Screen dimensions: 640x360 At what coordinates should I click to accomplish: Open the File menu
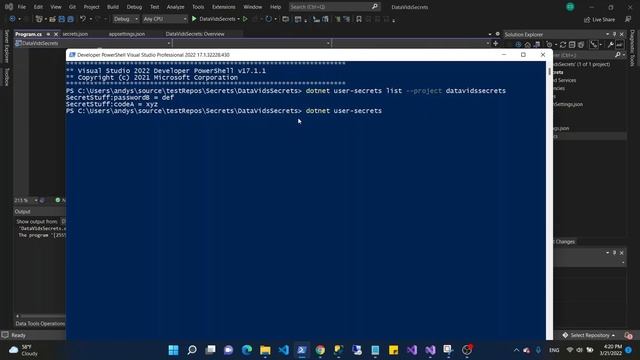click(22, 7)
